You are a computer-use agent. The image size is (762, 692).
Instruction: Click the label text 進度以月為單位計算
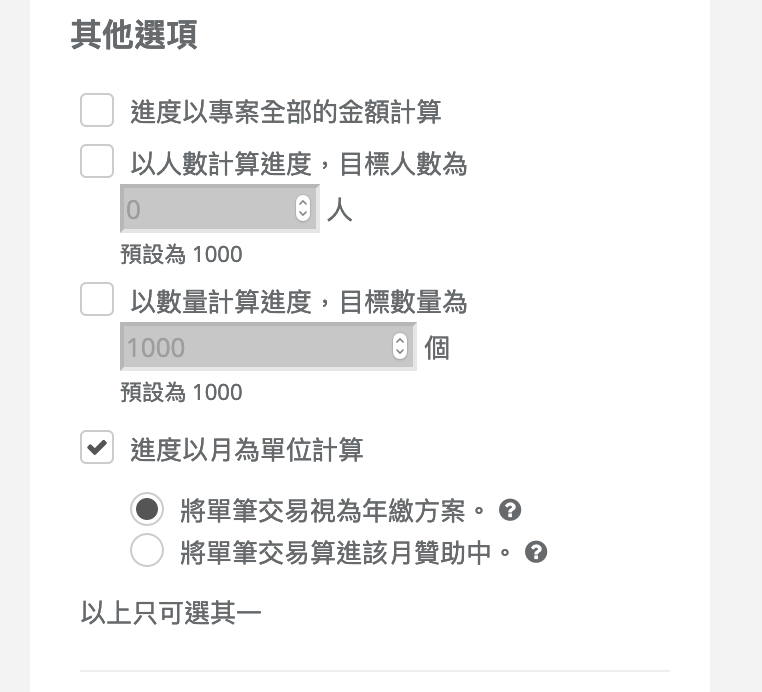[247, 450]
